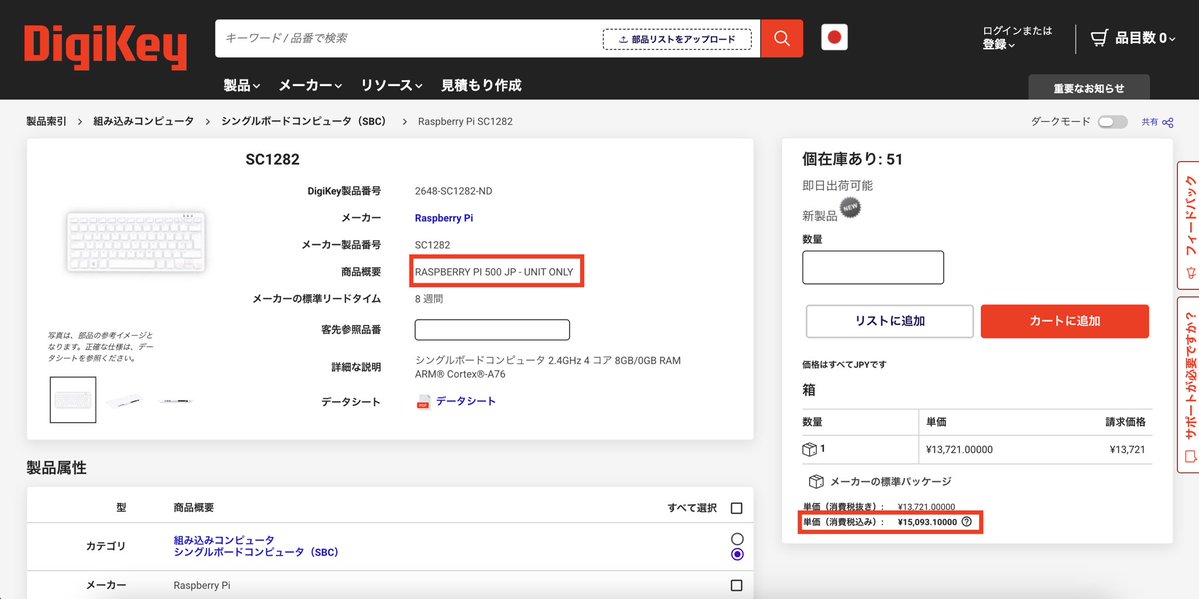This screenshot has height=599, width=1199.
Task: Open the Raspberry Pi manufacturer link
Action: coord(444,218)
